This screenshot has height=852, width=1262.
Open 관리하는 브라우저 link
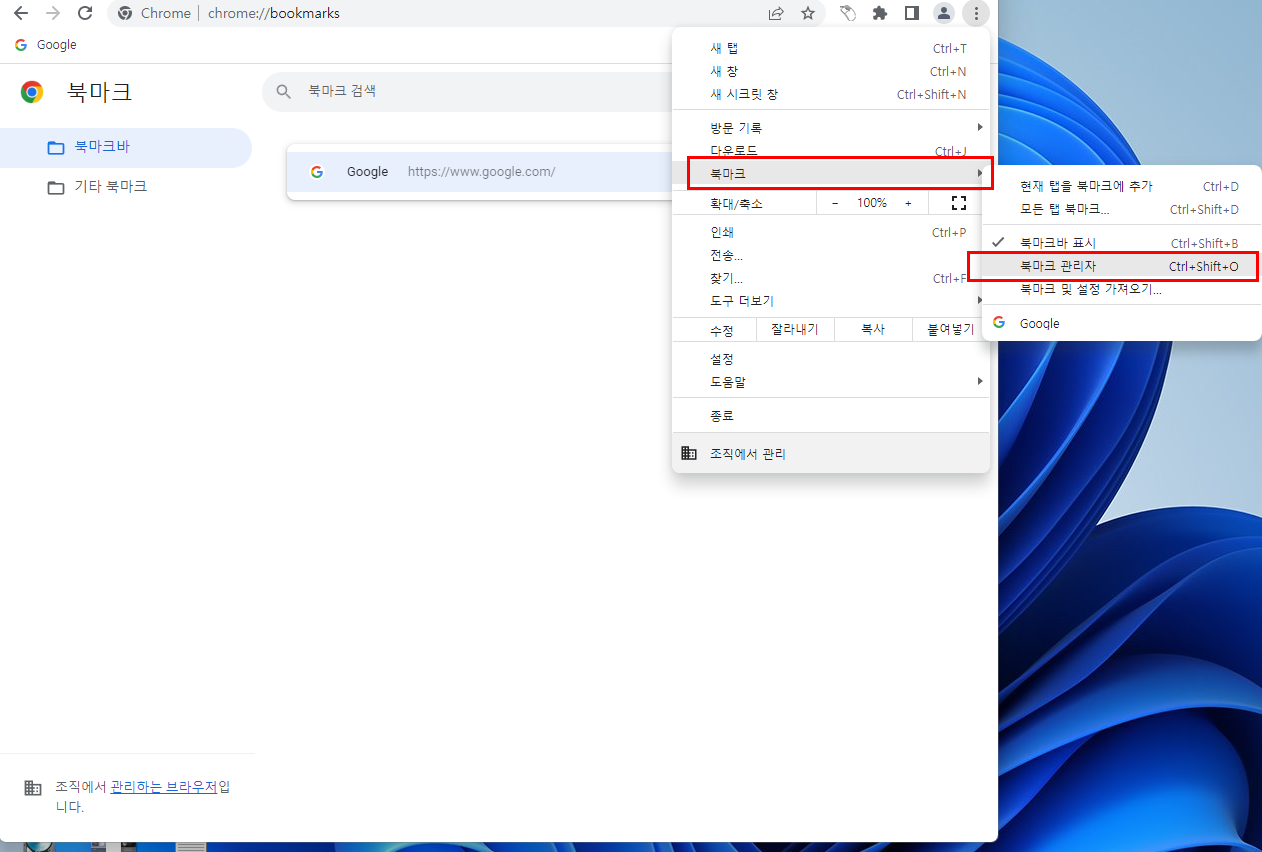tap(164, 787)
